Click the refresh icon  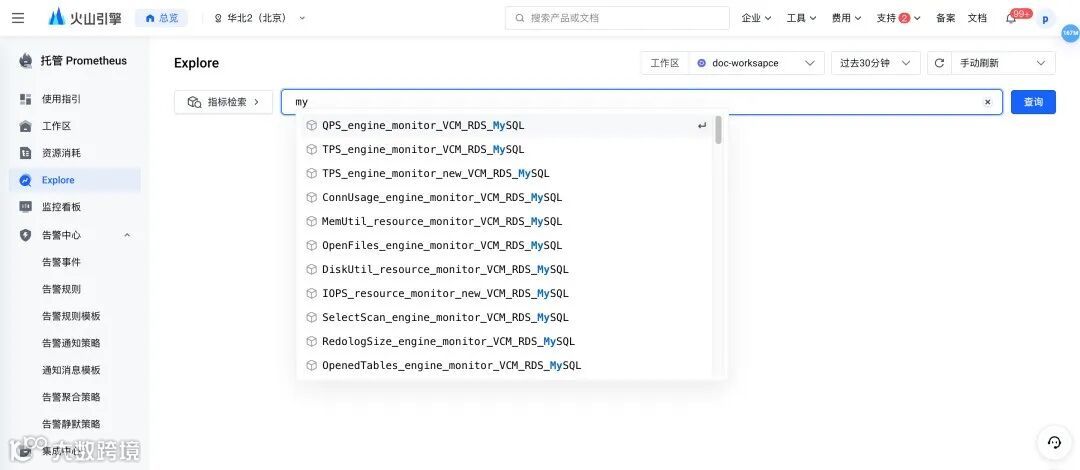point(939,63)
